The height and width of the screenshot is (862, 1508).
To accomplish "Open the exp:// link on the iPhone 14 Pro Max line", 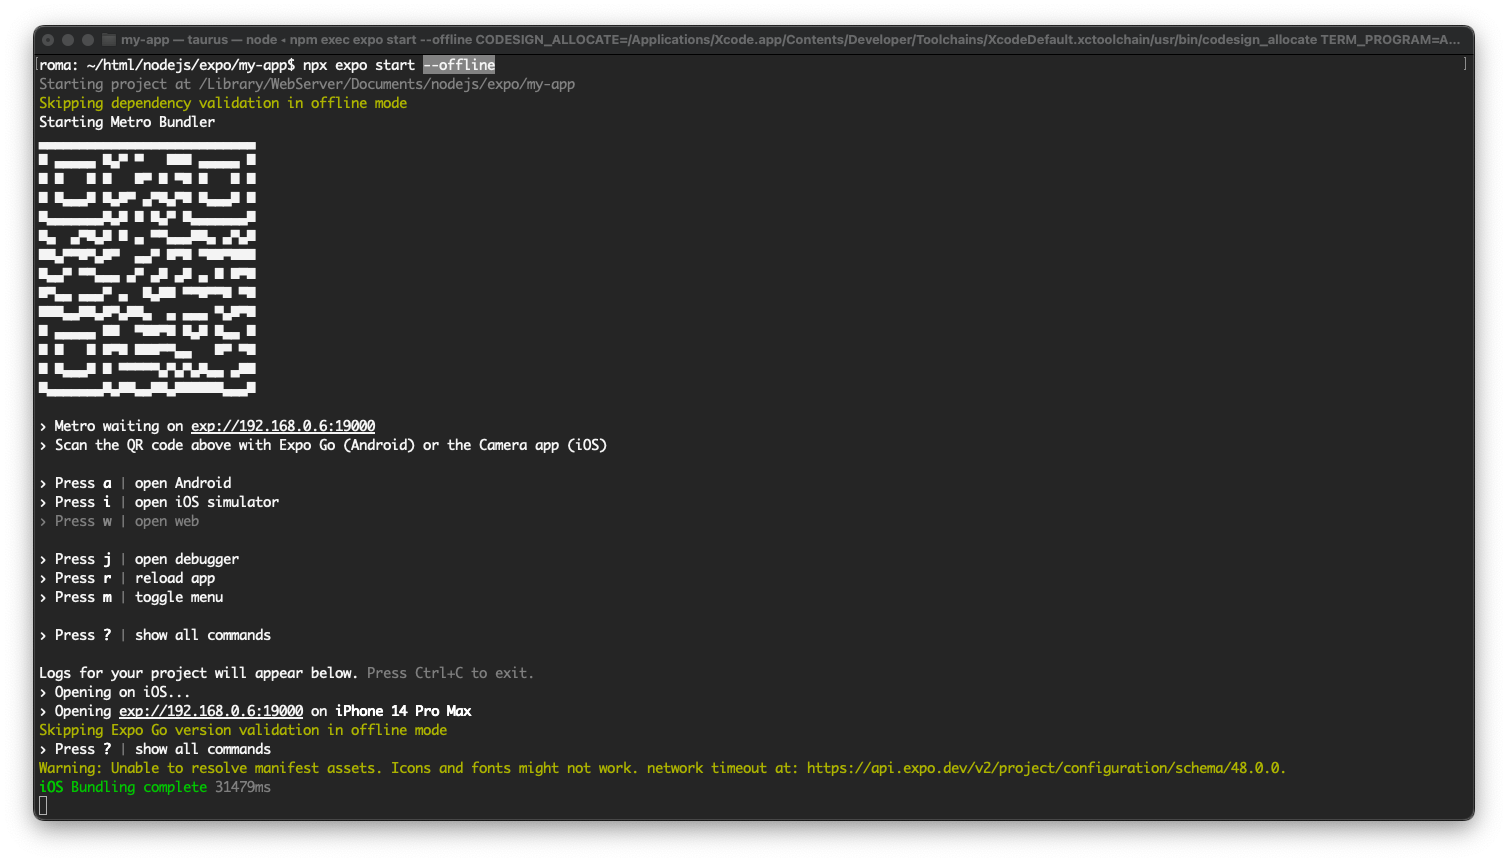I will 211,711.
